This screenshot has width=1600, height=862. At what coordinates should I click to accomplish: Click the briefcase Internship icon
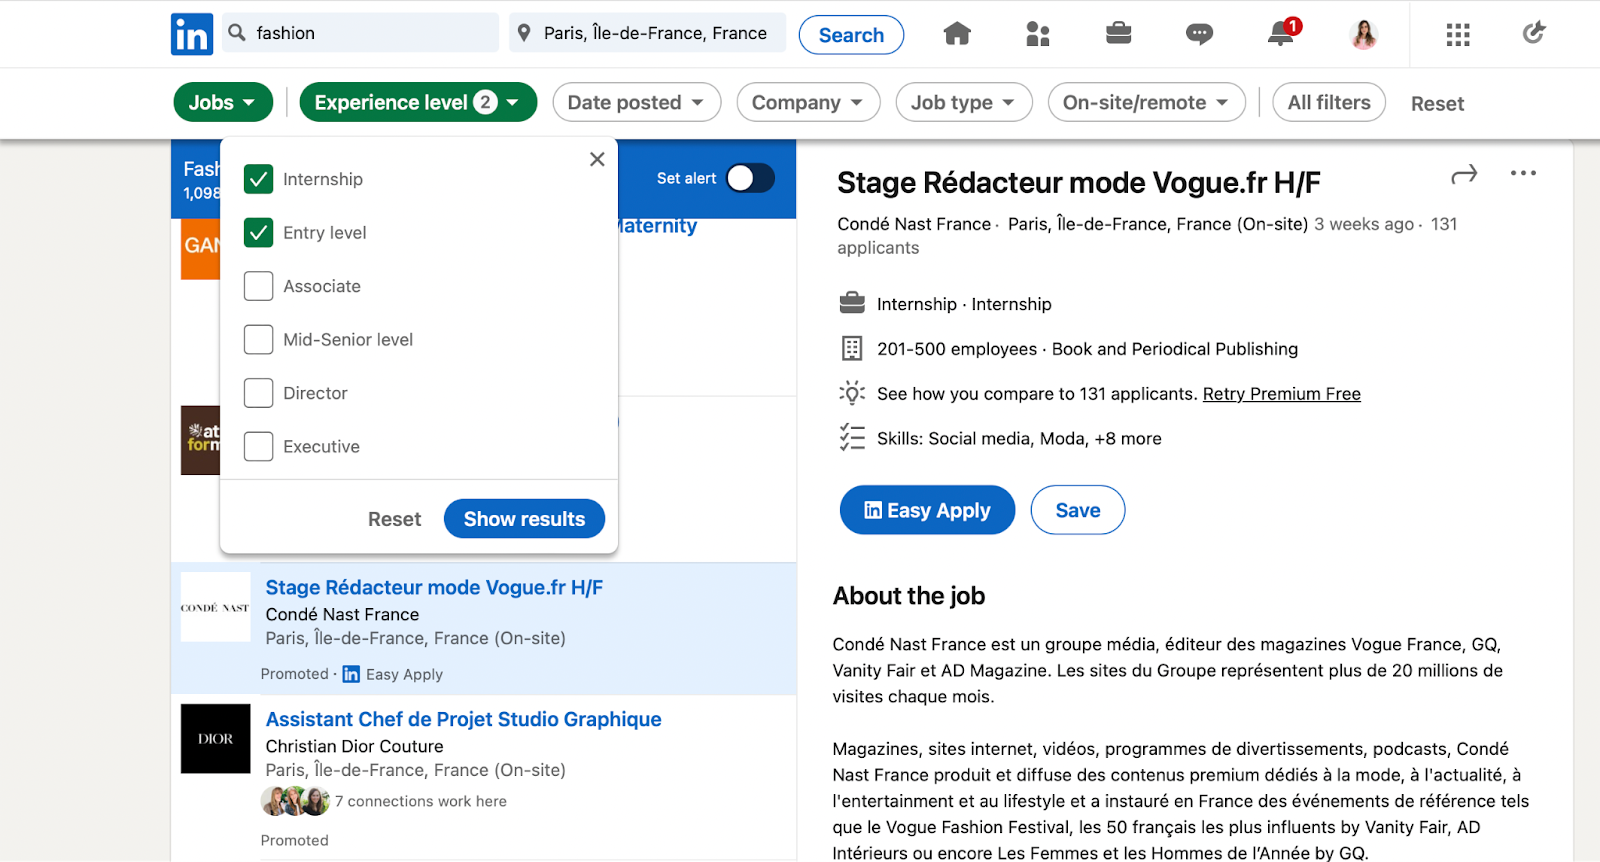pos(852,302)
